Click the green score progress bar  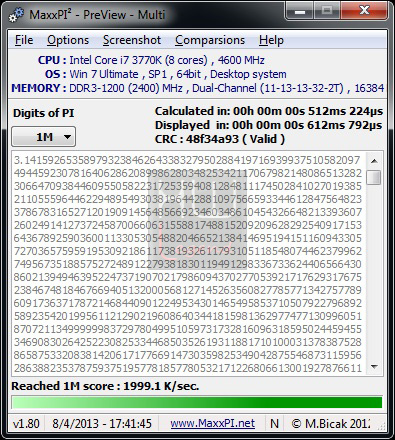pyautogui.click(x=197, y=402)
